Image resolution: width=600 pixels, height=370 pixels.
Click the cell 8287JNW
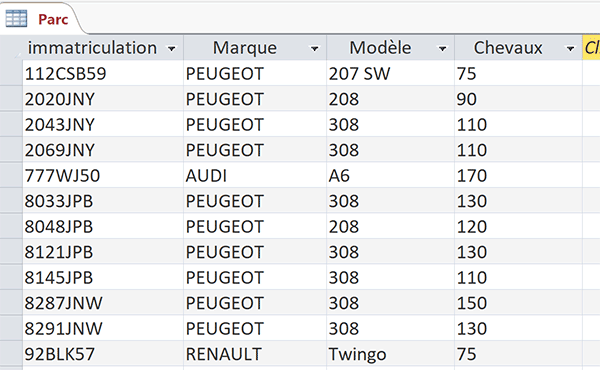click(x=103, y=303)
